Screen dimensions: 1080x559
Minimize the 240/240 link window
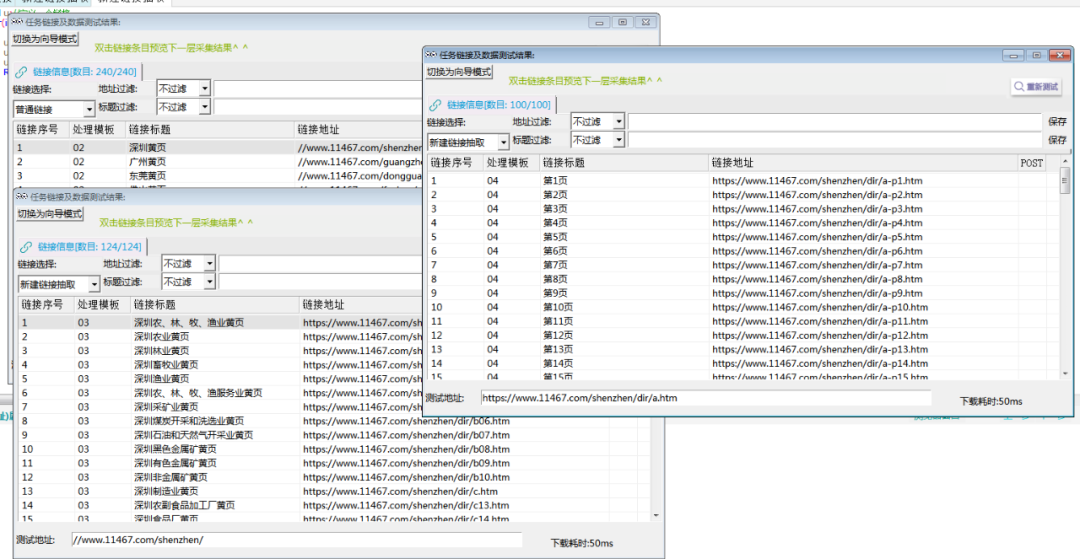click(x=599, y=22)
